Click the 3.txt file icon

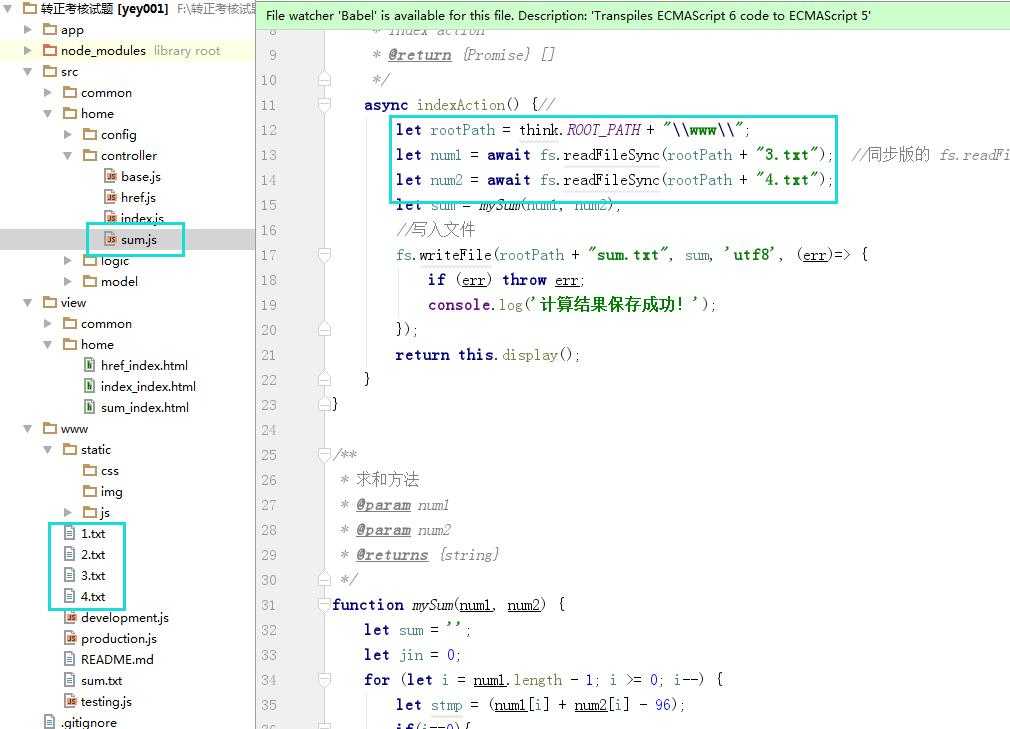coord(70,575)
